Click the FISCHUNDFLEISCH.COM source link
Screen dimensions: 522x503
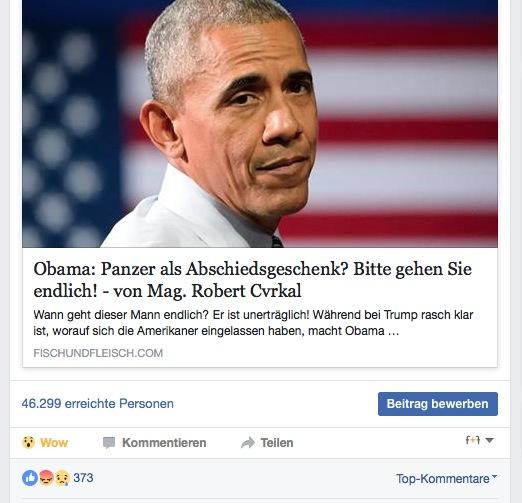point(98,353)
